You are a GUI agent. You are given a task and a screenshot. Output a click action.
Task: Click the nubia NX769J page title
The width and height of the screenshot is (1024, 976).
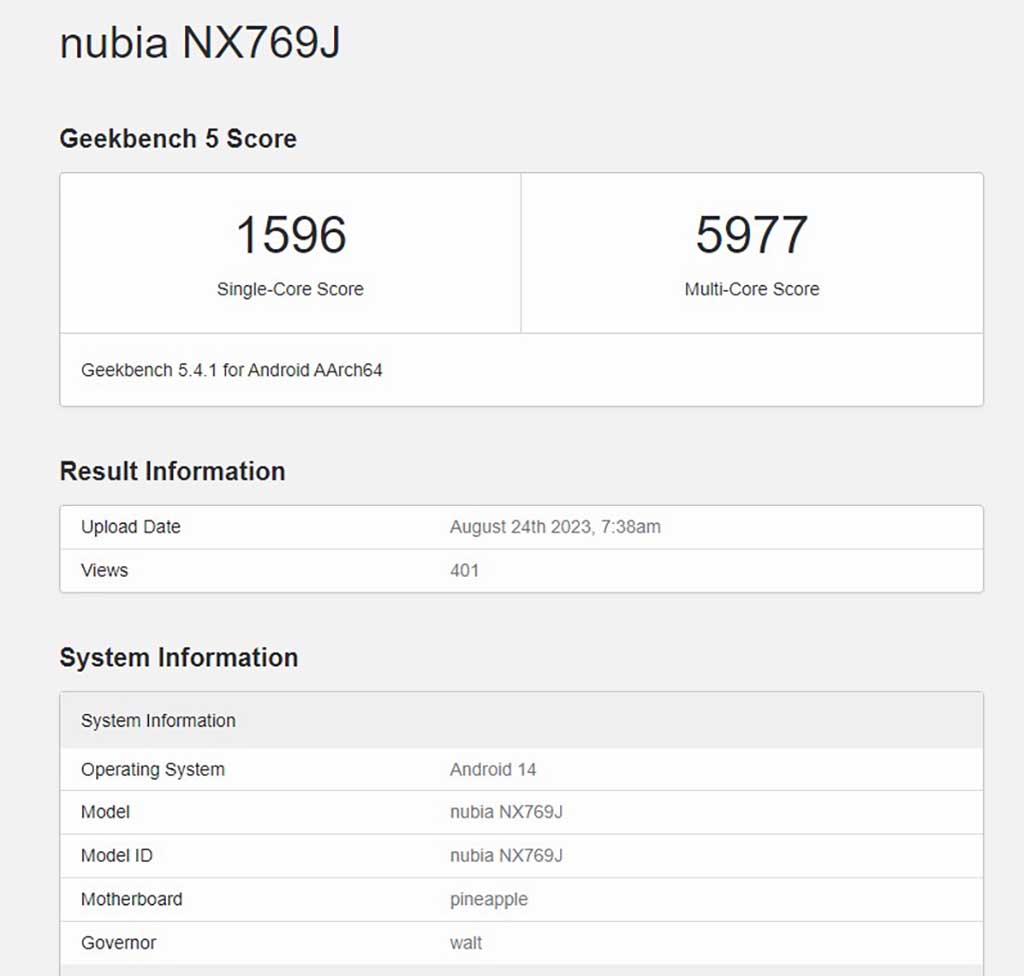coord(200,42)
